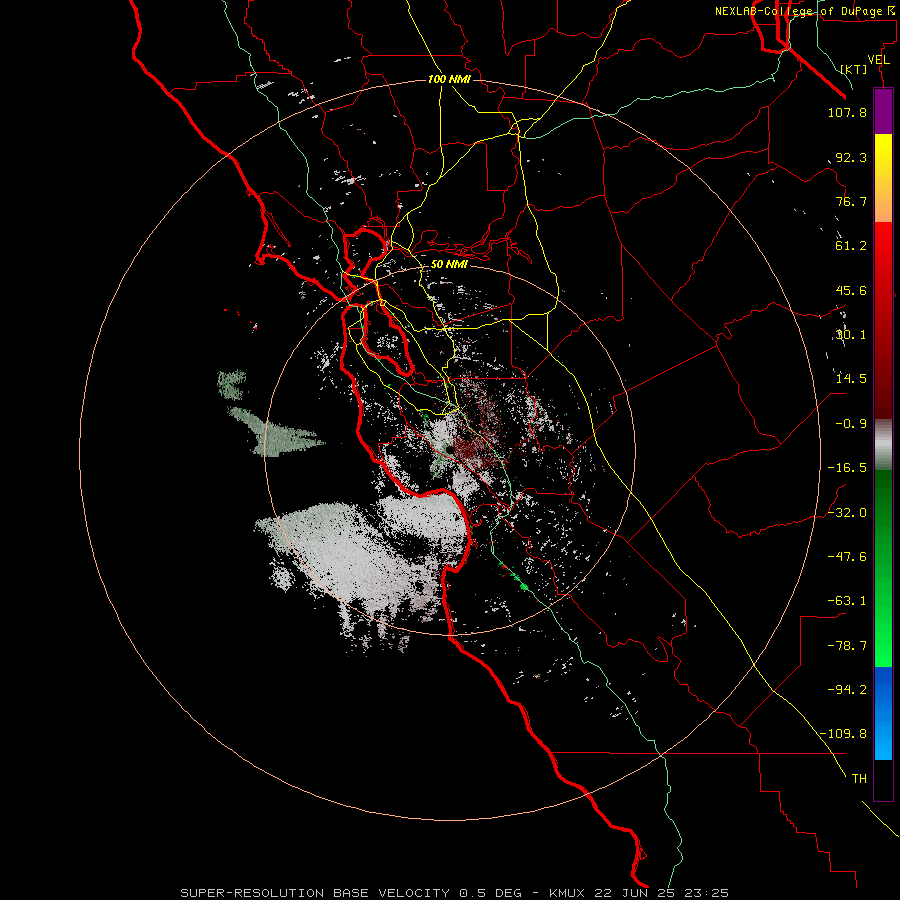Select the -32.0 scale value
900x900 pixels.
[847, 513]
